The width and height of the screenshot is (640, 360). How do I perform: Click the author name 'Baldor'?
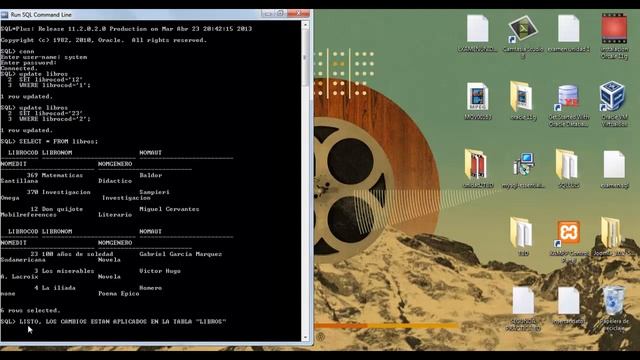151,175
